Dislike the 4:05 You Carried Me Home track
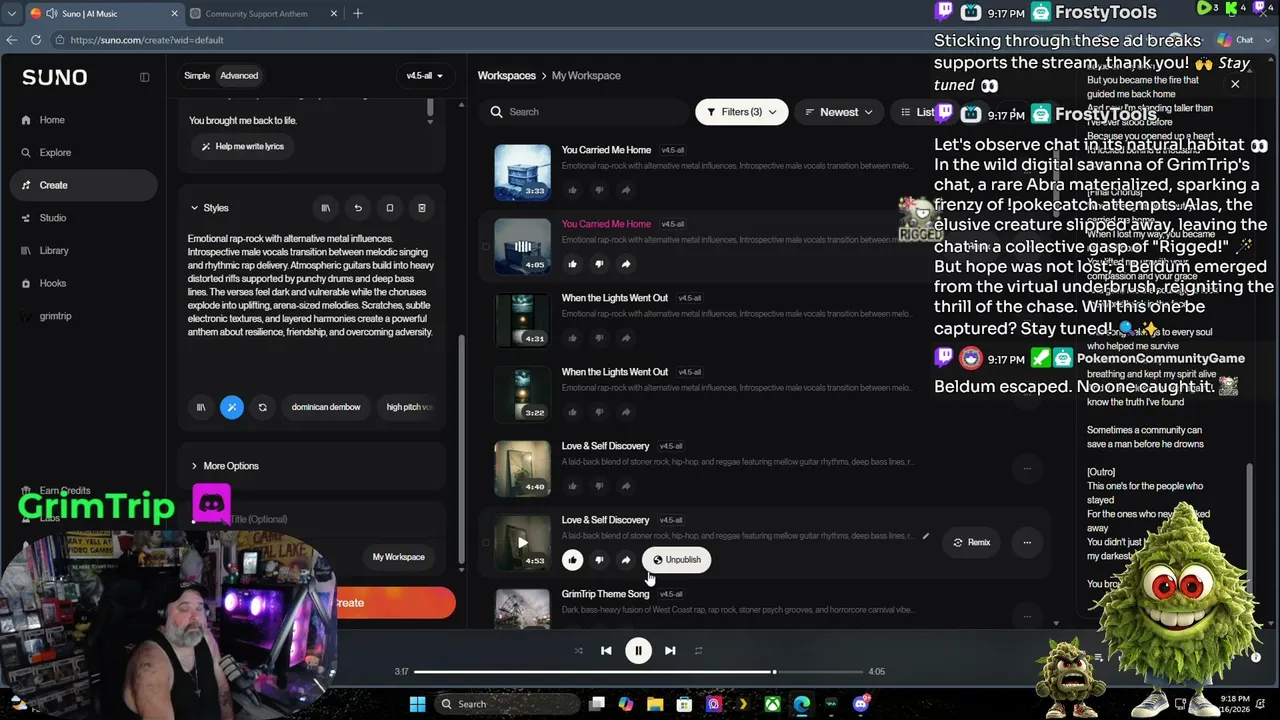Screen dimensions: 1280x720 click(599, 264)
